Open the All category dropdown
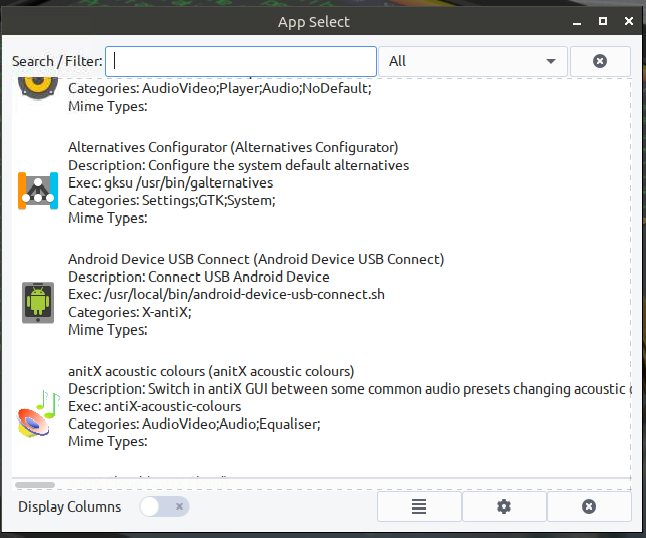Viewport: 646px width, 538px height. pos(473,61)
